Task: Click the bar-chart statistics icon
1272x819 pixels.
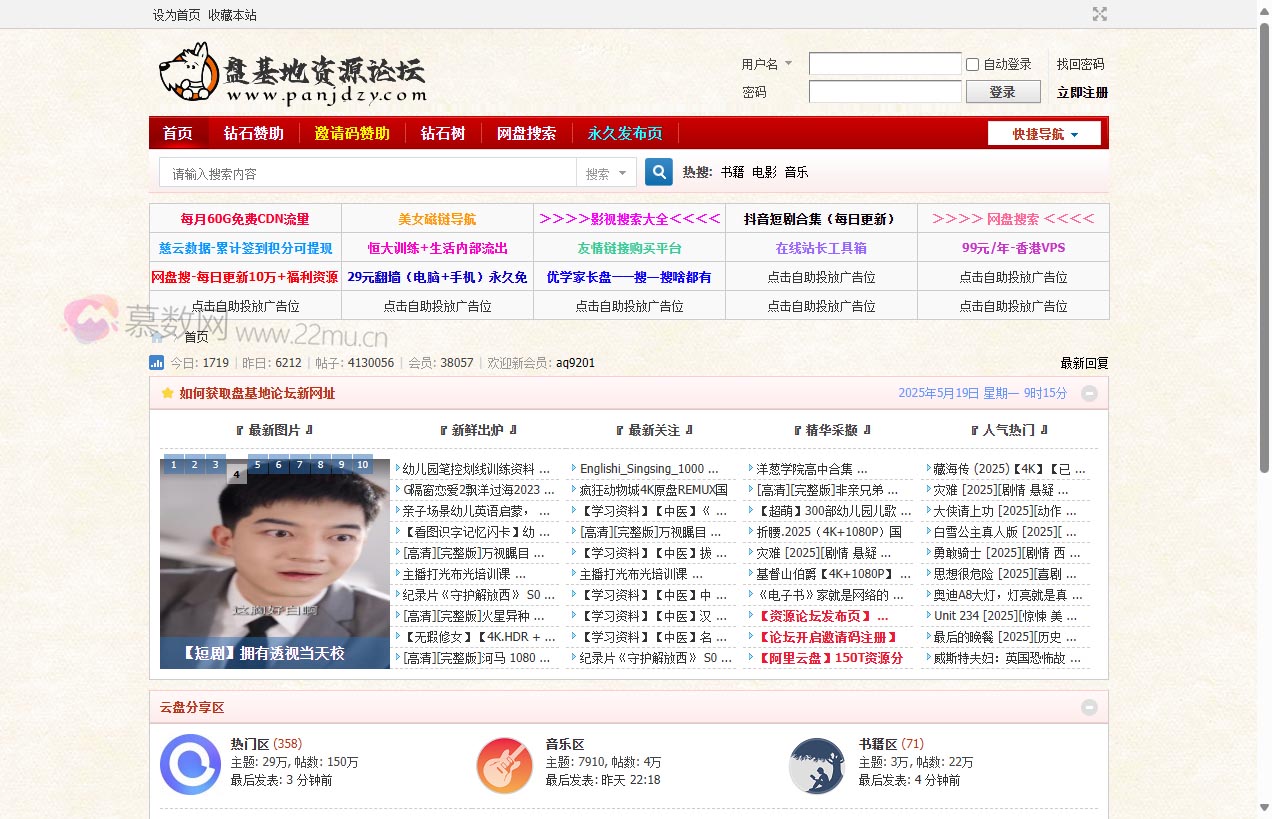Action: (x=157, y=363)
